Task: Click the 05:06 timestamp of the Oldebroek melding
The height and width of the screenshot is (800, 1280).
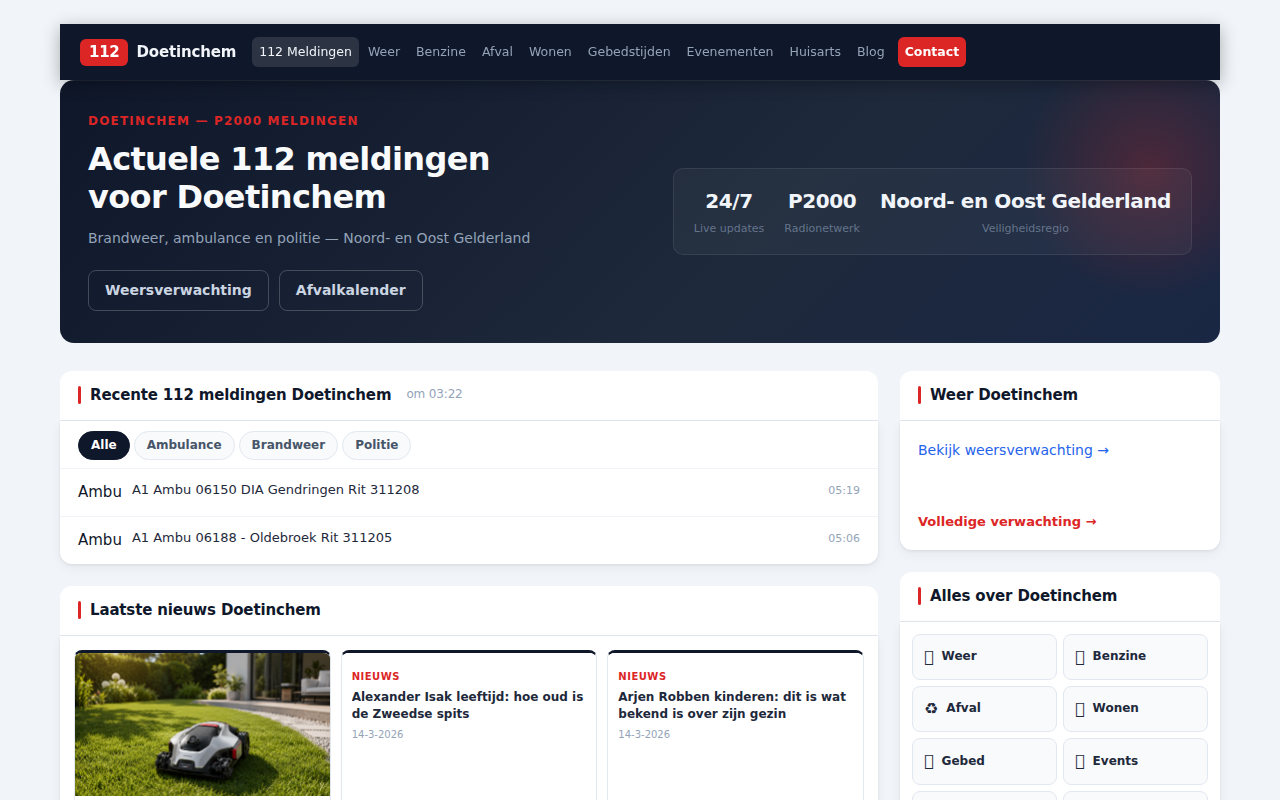Action: (844, 539)
